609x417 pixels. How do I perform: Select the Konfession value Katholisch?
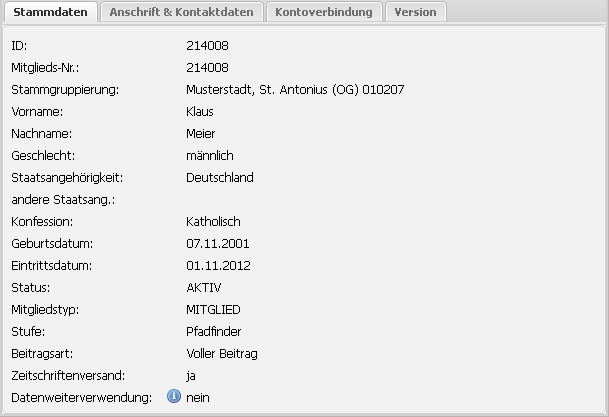pyautogui.click(x=213, y=222)
